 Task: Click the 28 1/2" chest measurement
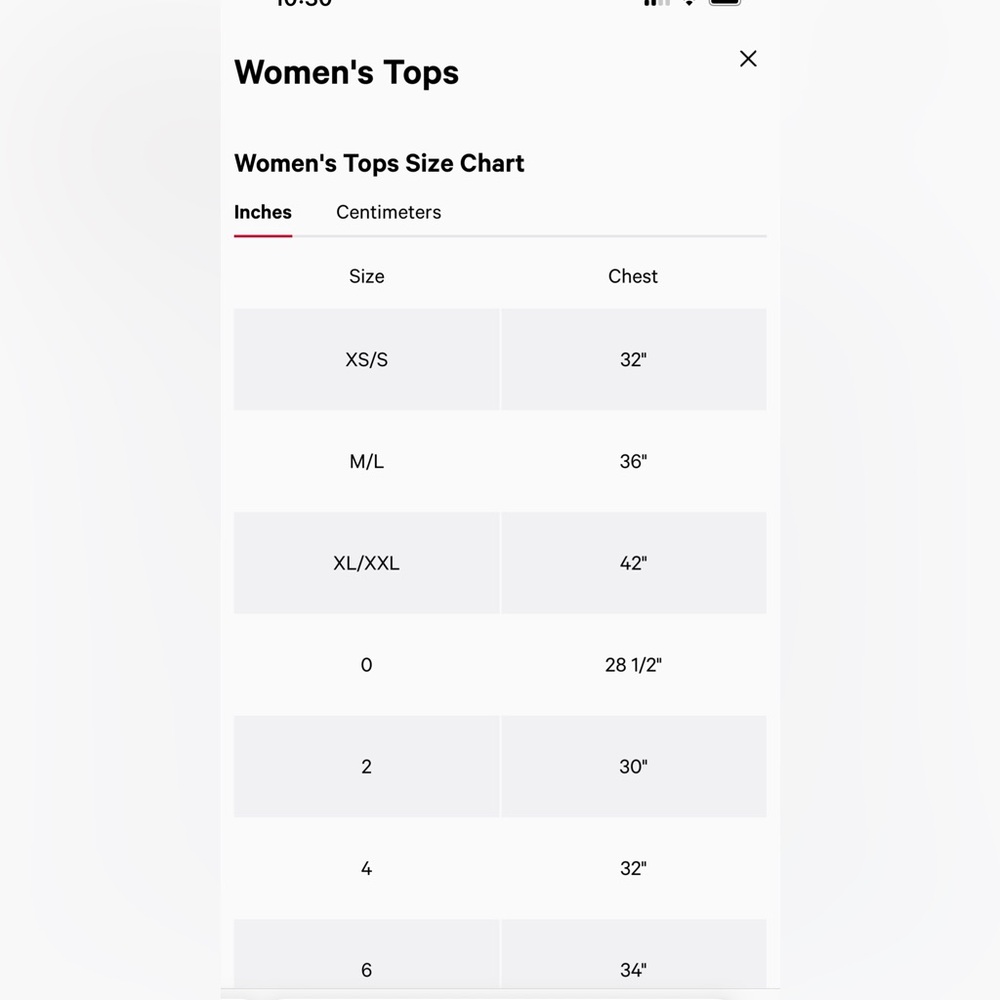(633, 665)
